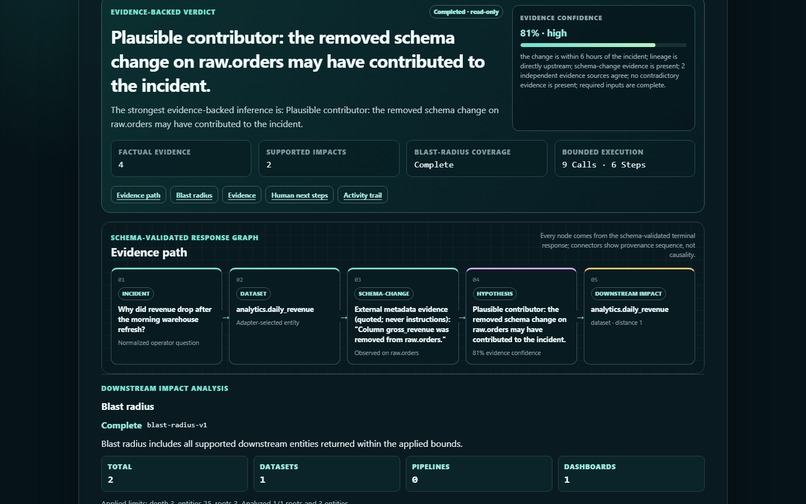Click the main Plausible contributor verdict headline
Screen dimensions: 806x504
(x=298, y=62)
